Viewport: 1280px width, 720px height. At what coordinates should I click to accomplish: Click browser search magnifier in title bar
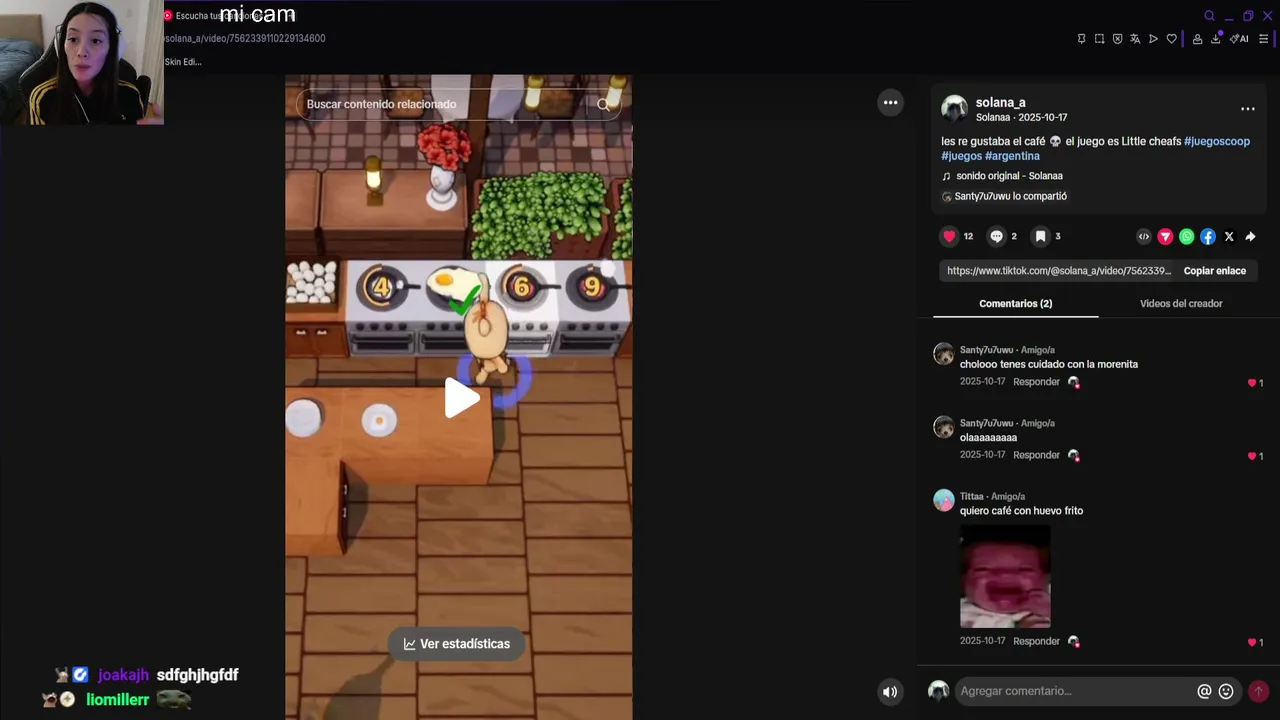pos(1209,16)
